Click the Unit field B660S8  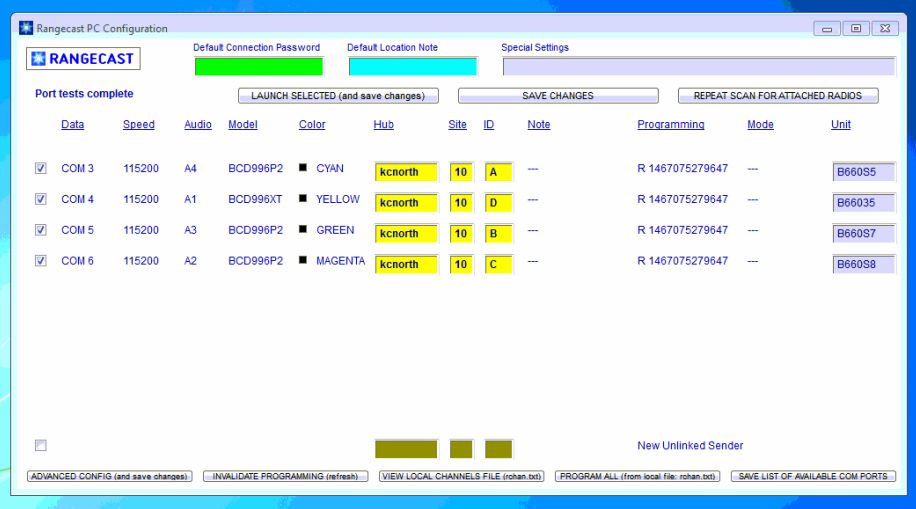tap(863, 264)
